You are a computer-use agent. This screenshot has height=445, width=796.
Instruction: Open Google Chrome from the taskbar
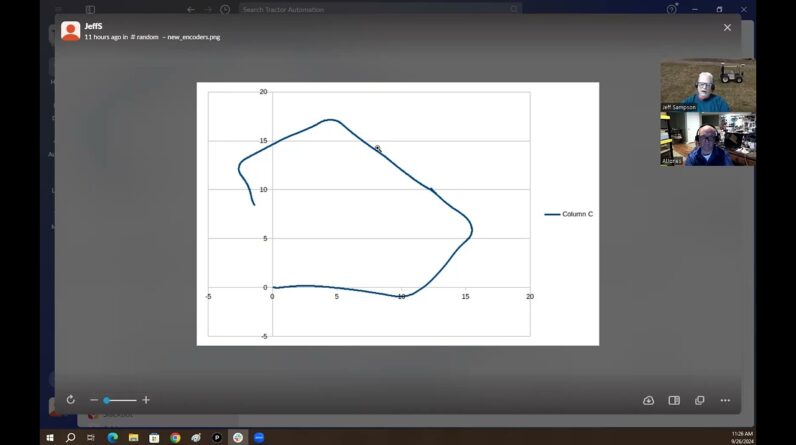[175, 437]
